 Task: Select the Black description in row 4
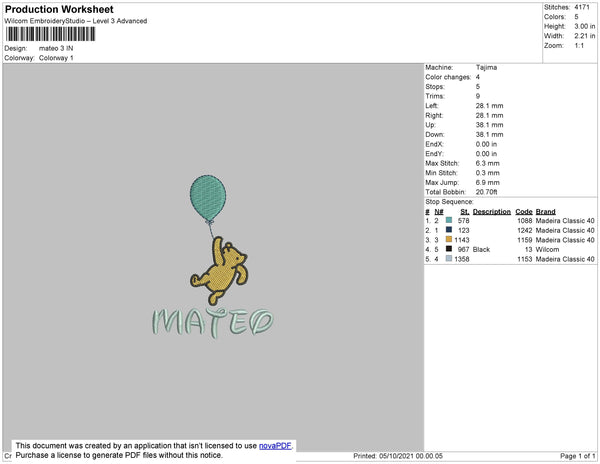(481, 249)
